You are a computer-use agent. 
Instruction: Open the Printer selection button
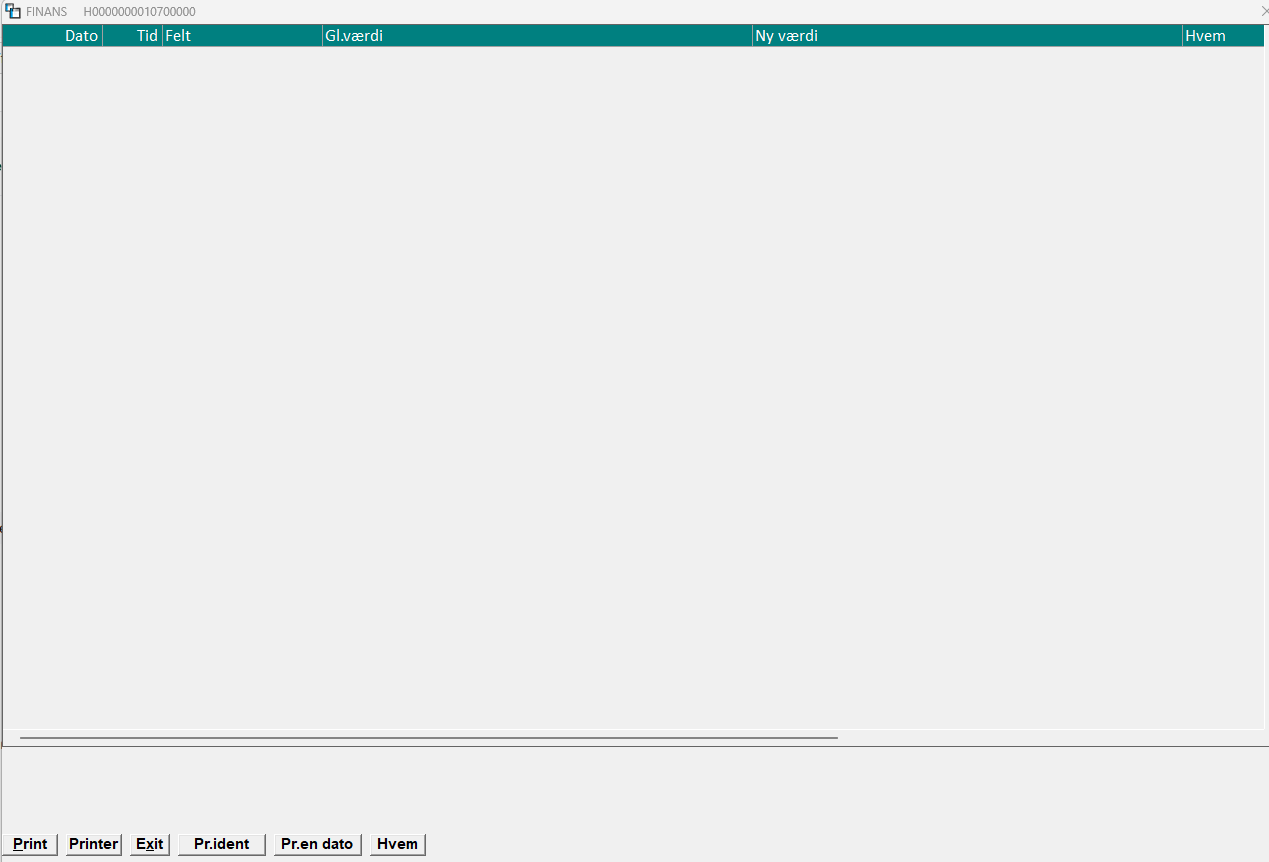93,844
